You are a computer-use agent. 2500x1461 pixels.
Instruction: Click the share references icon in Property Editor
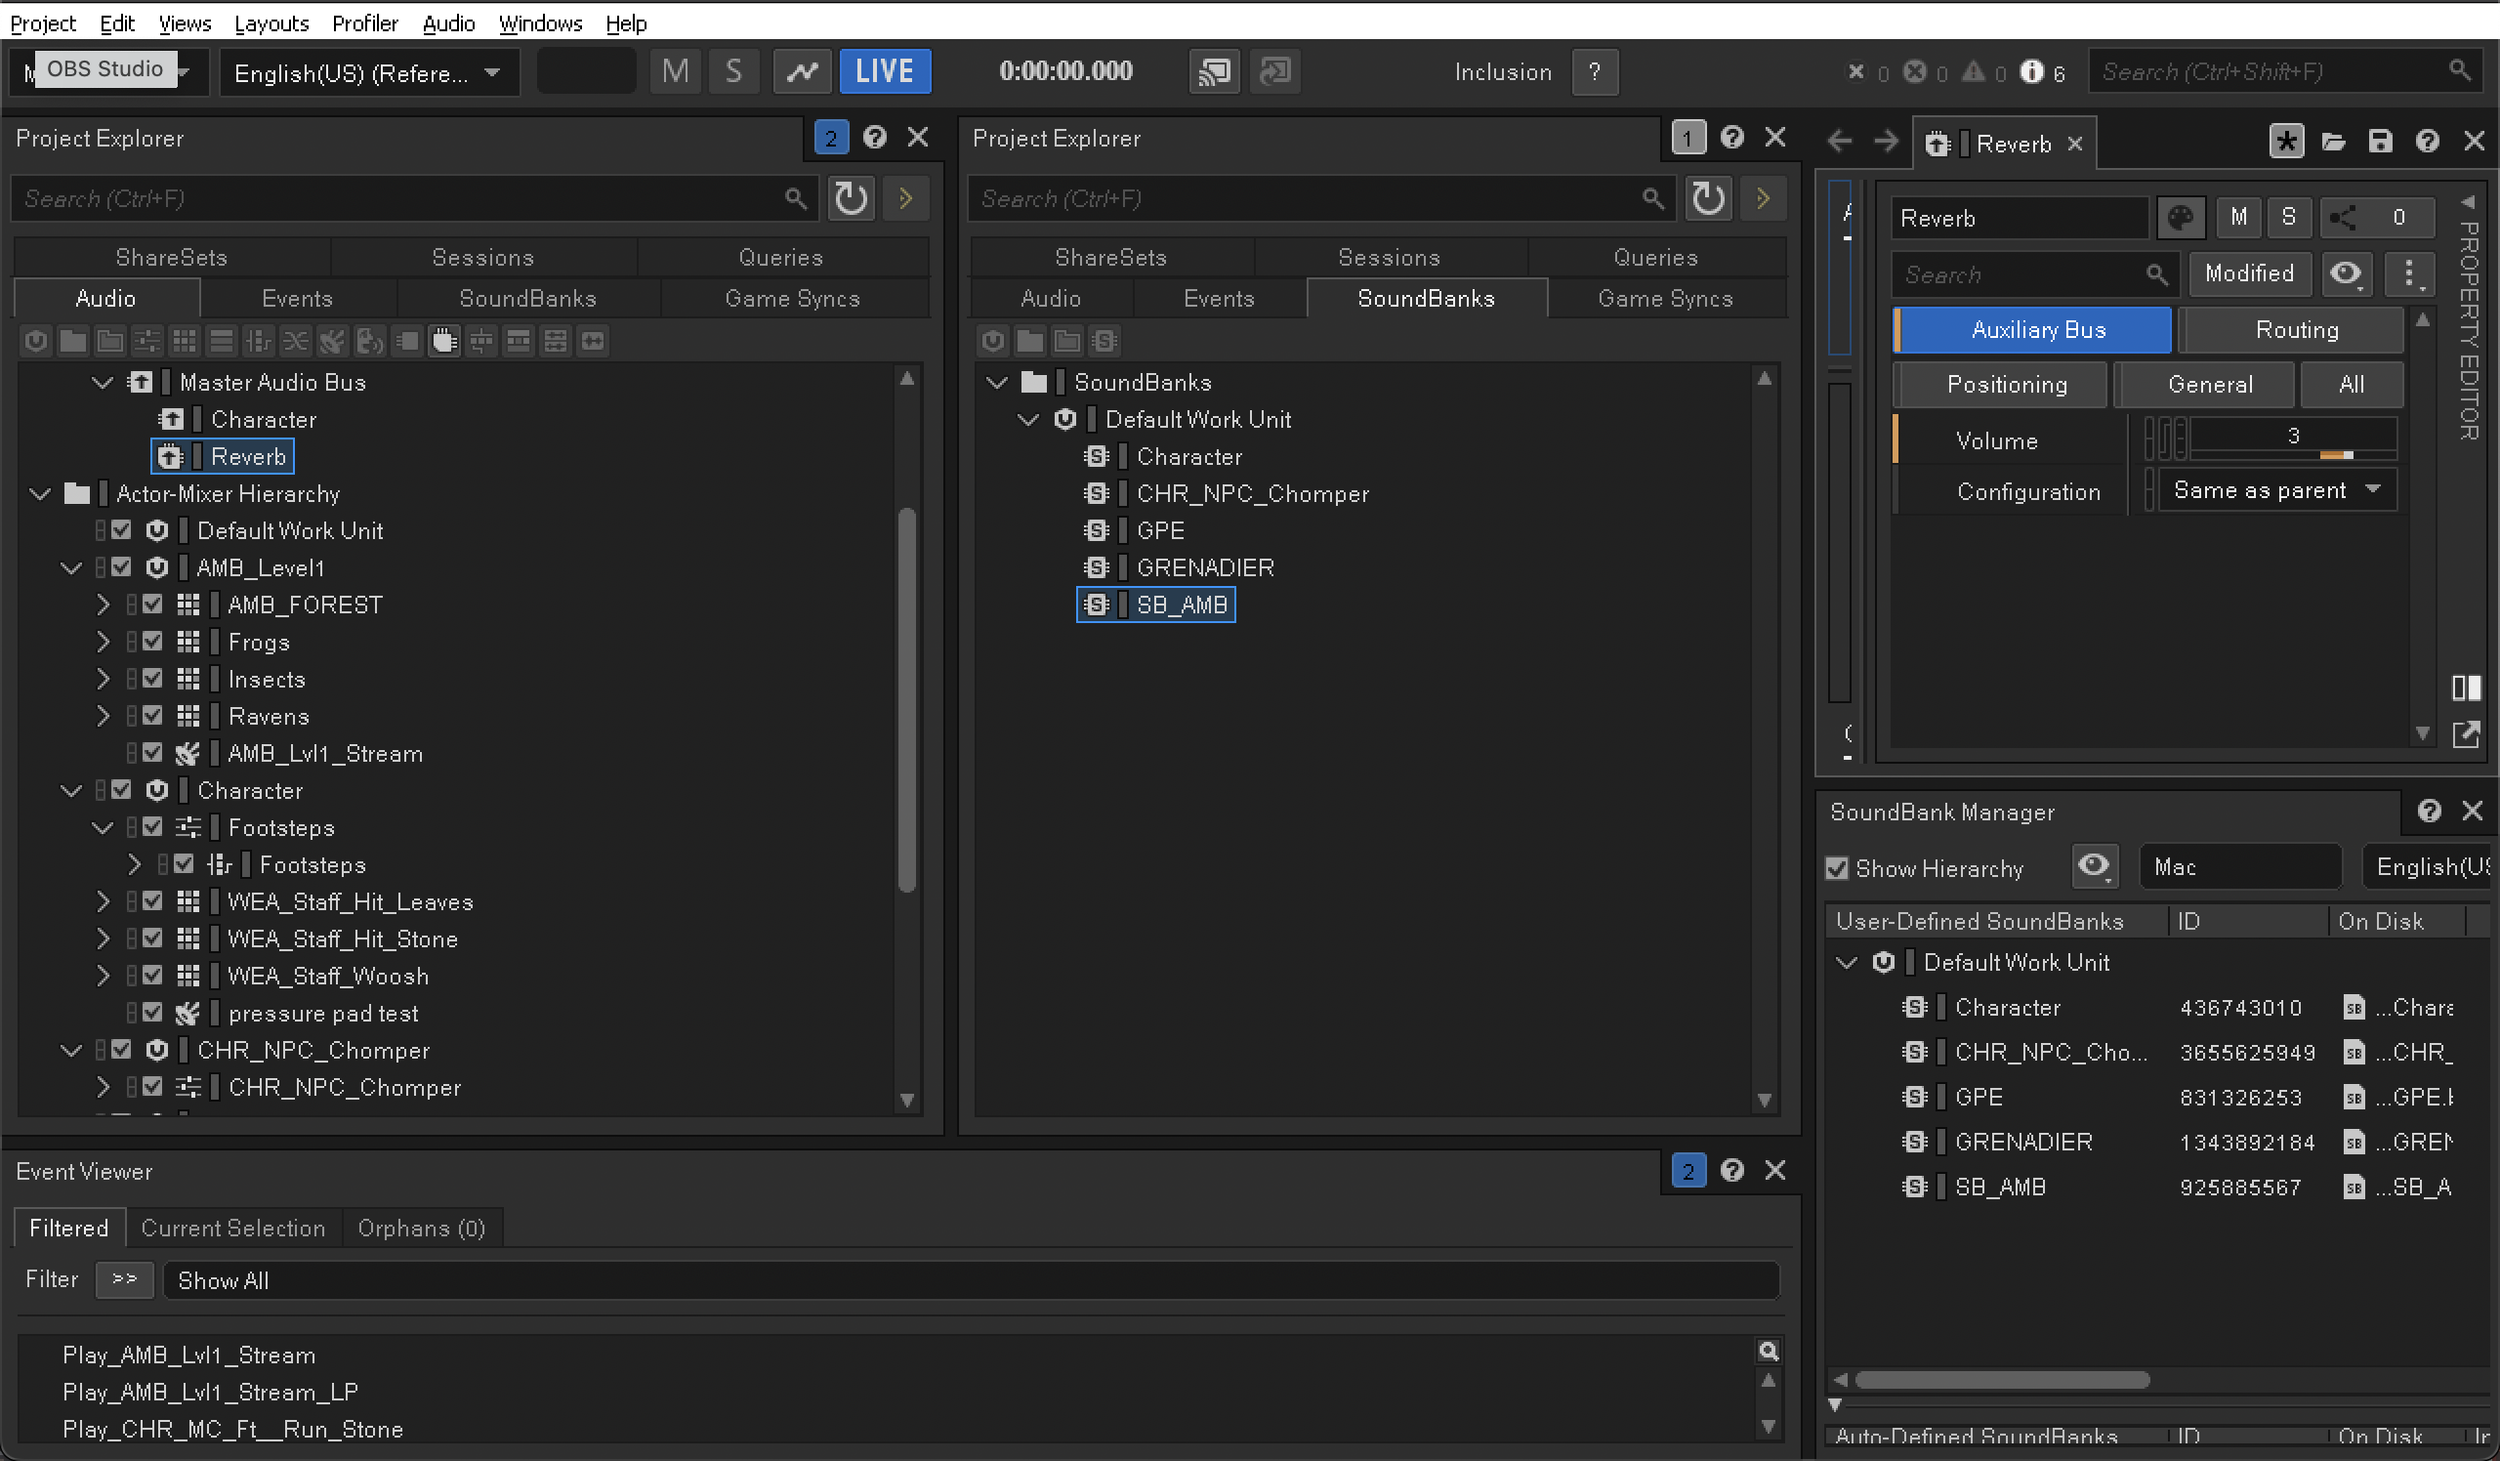2343,218
